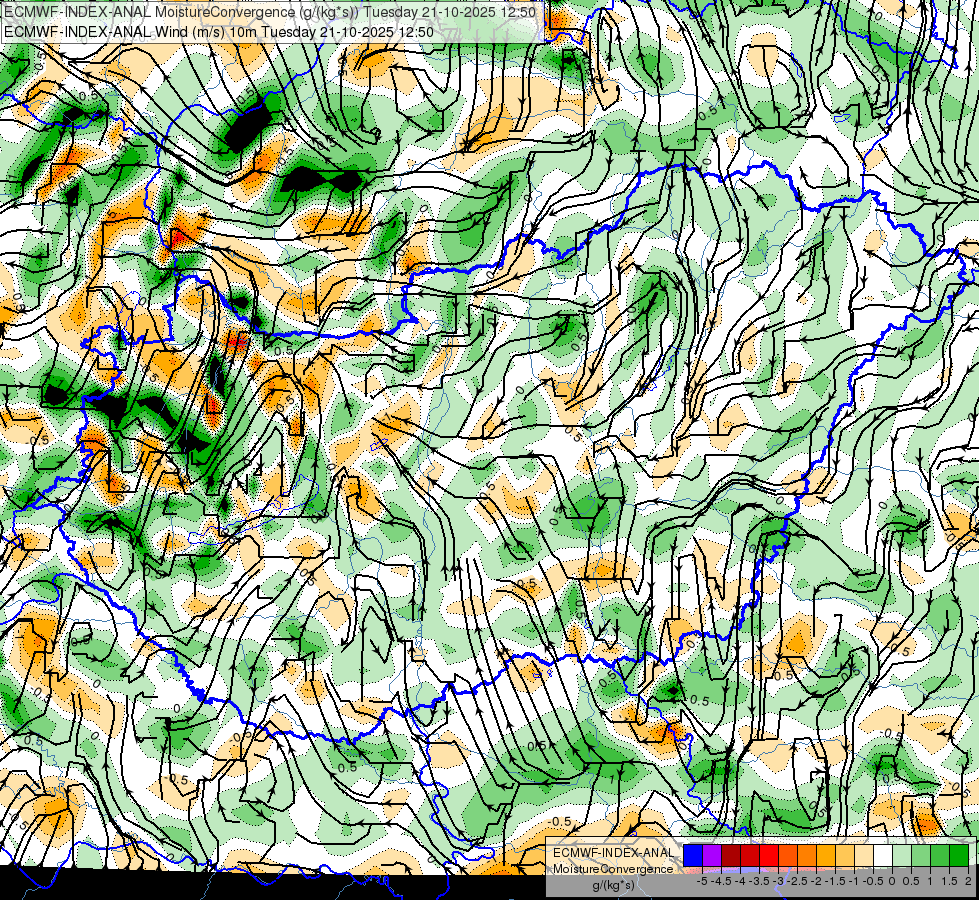Screen dimensions: 979x900
Task: Click the 1.5 legend scale value
Action: 950,881
